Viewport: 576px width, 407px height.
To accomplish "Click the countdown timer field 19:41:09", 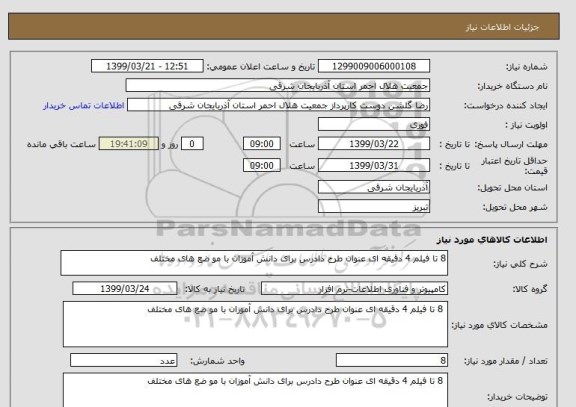I will [x=129, y=144].
